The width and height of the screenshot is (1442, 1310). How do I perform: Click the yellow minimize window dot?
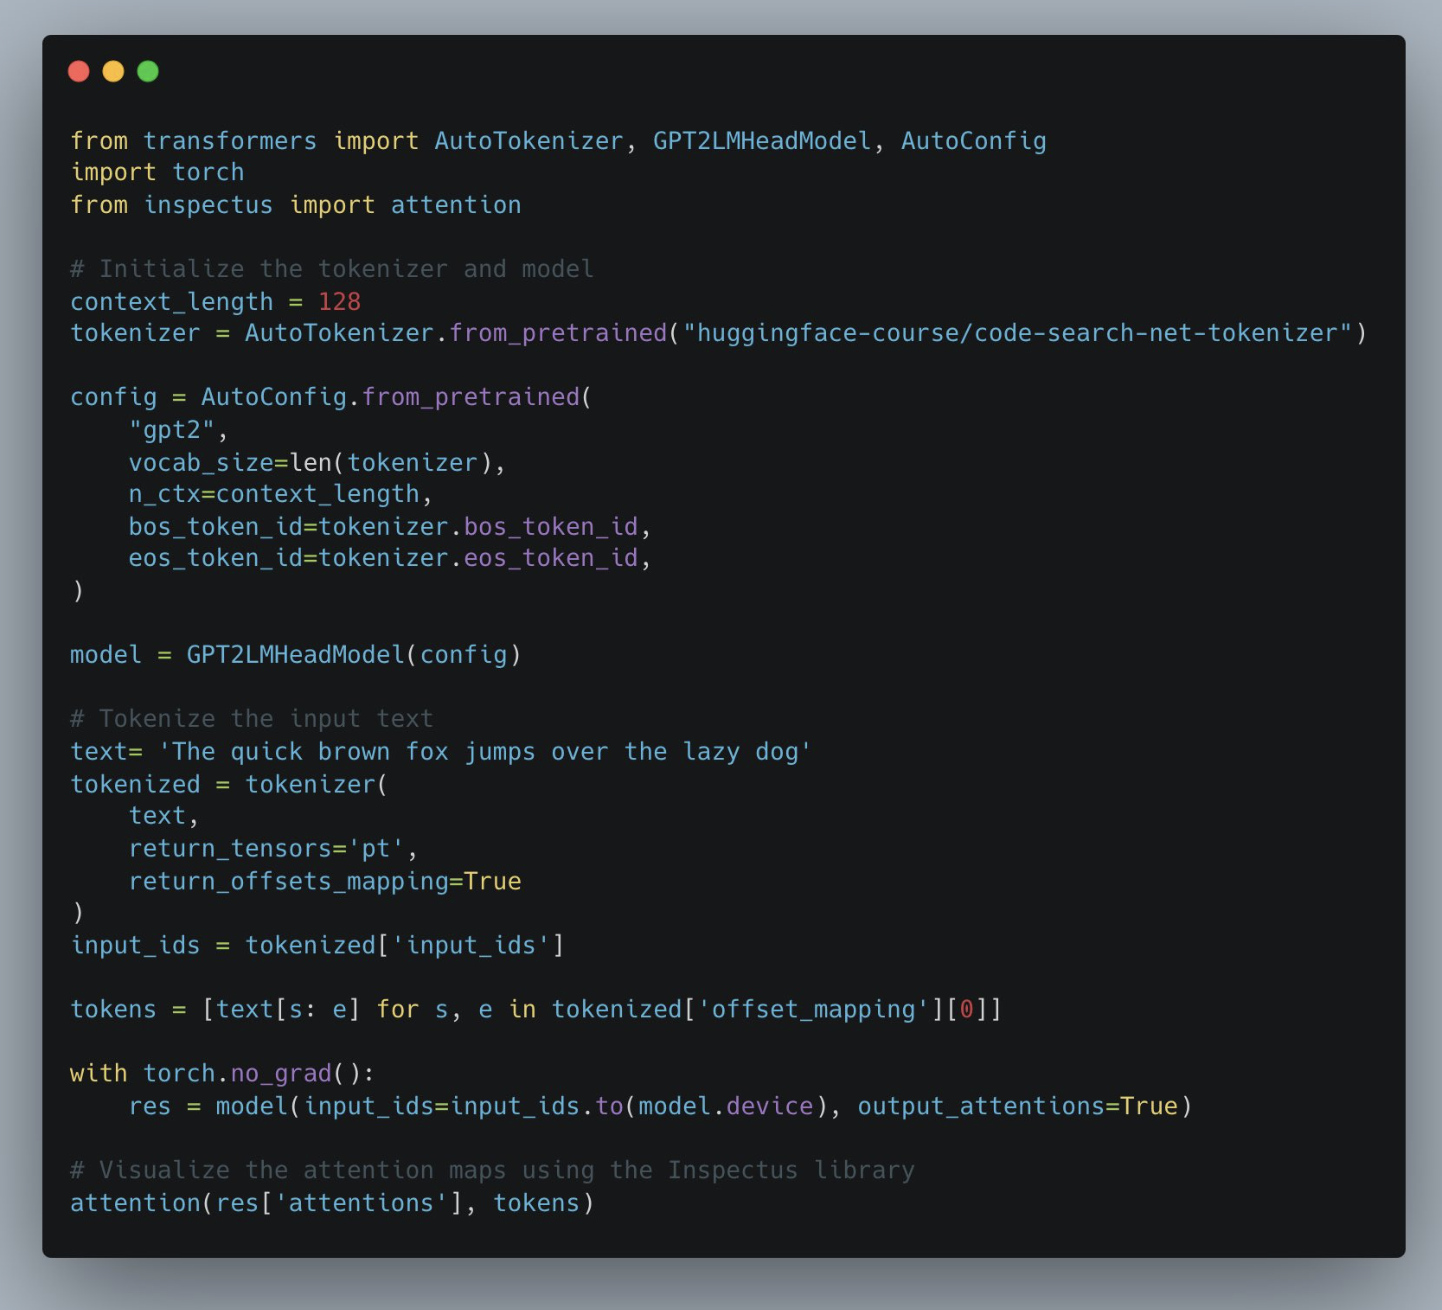(112, 71)
